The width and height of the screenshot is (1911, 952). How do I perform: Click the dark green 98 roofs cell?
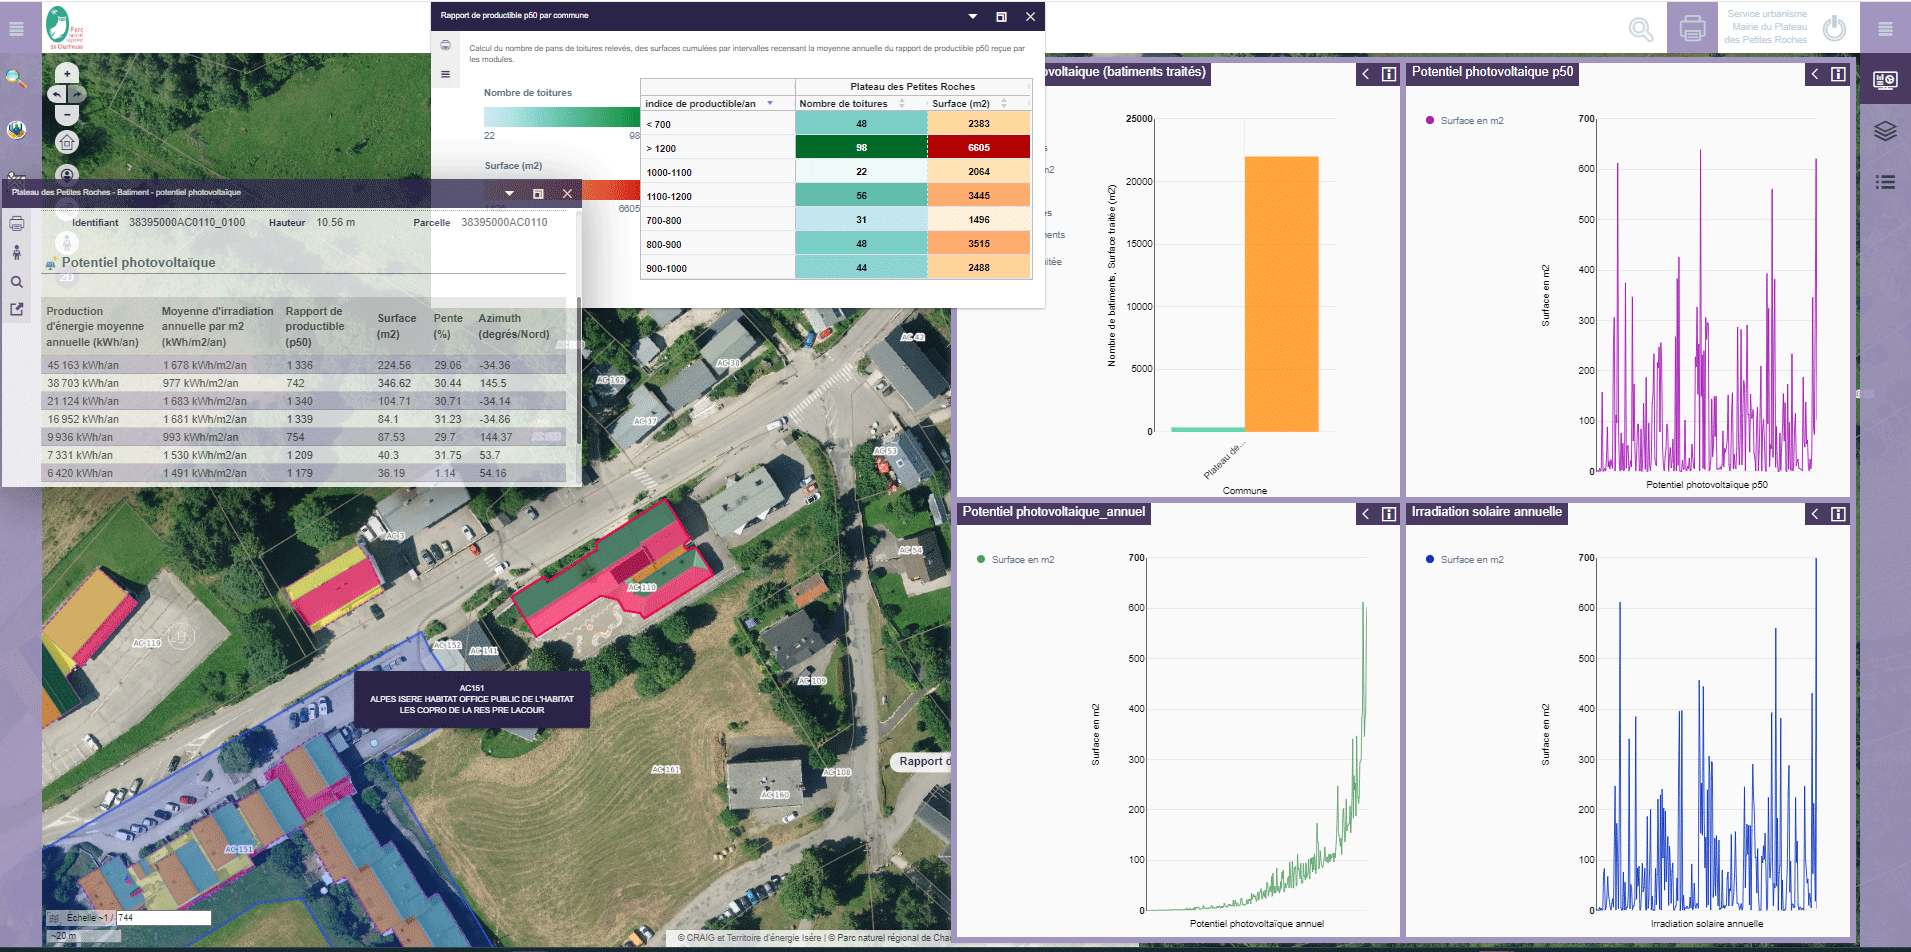click(861, 148)
